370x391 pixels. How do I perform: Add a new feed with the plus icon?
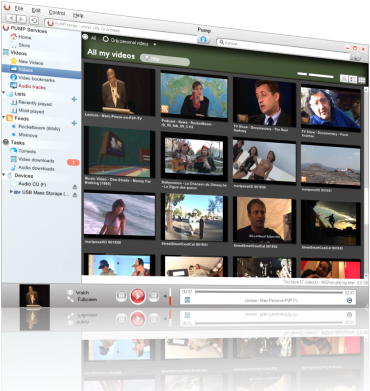(74, 123)
